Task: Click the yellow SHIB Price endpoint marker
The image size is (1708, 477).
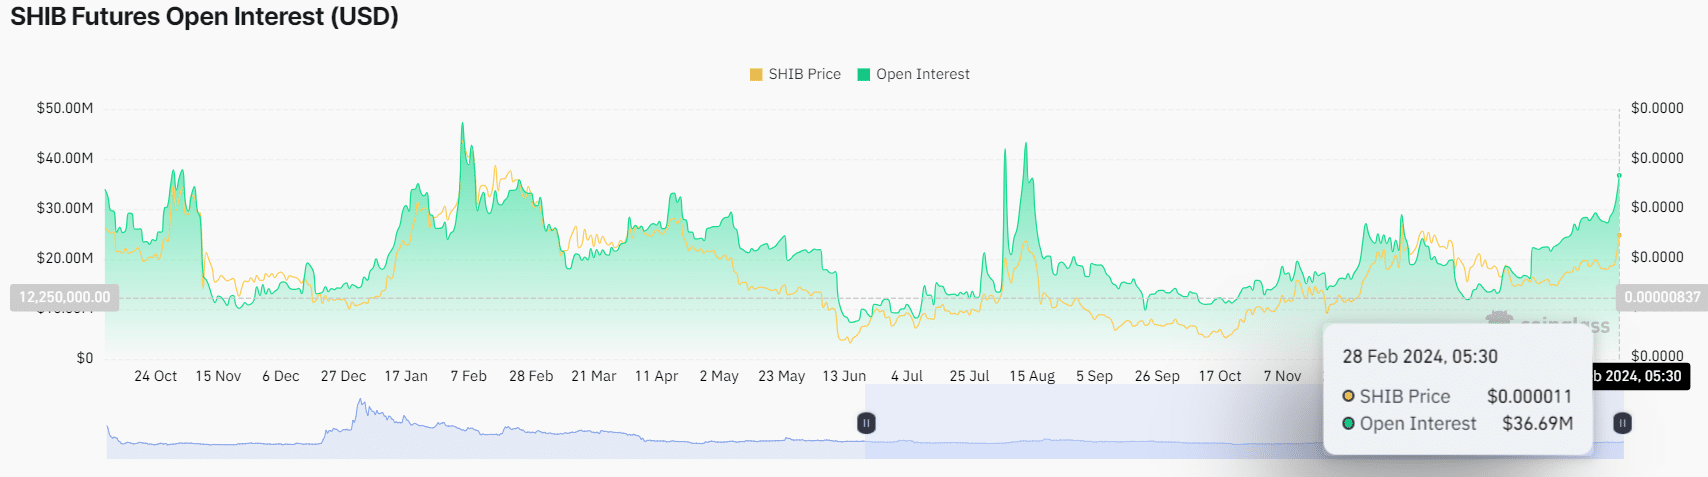Action: point(1619,236)
